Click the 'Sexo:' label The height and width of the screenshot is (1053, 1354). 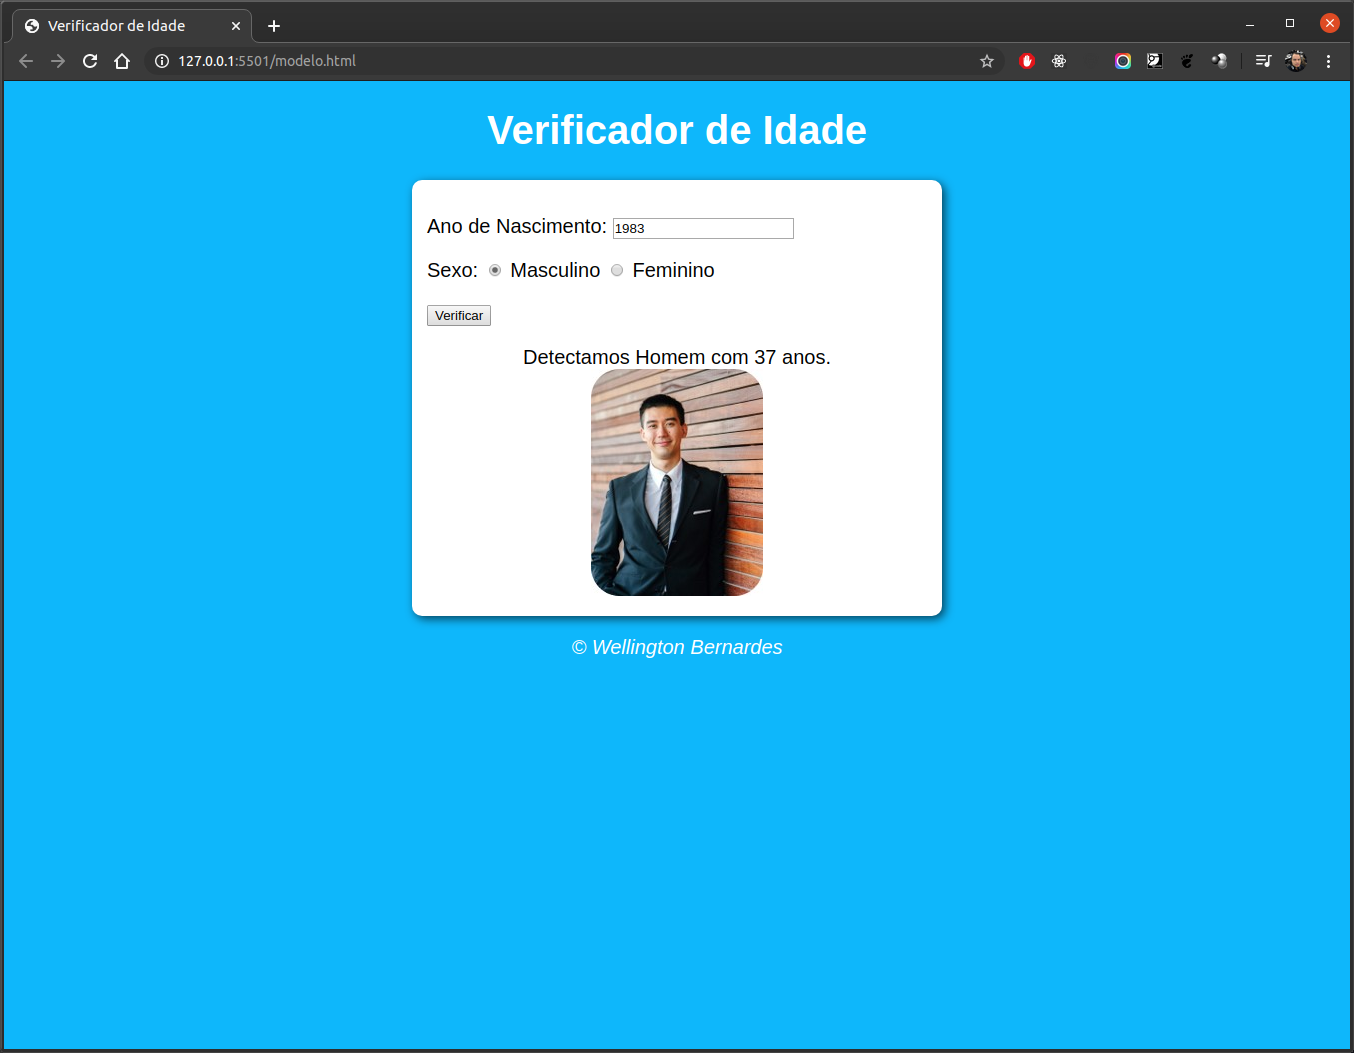452,270
